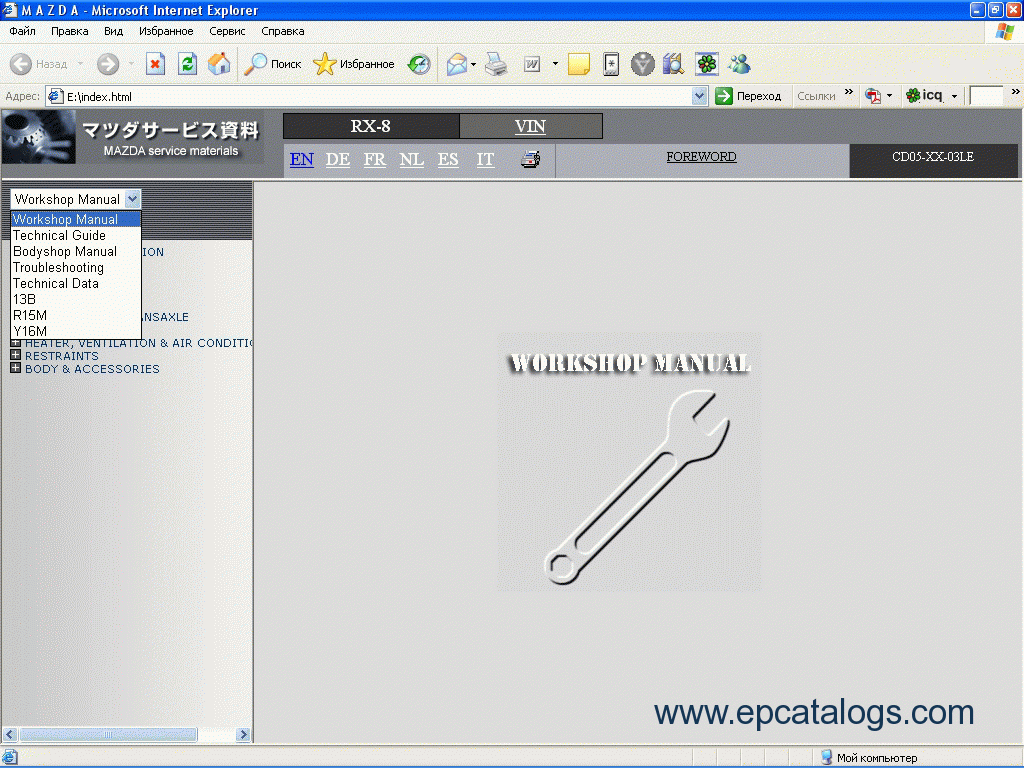
Task: Stop page loading with red X icon
Action: 155,64
